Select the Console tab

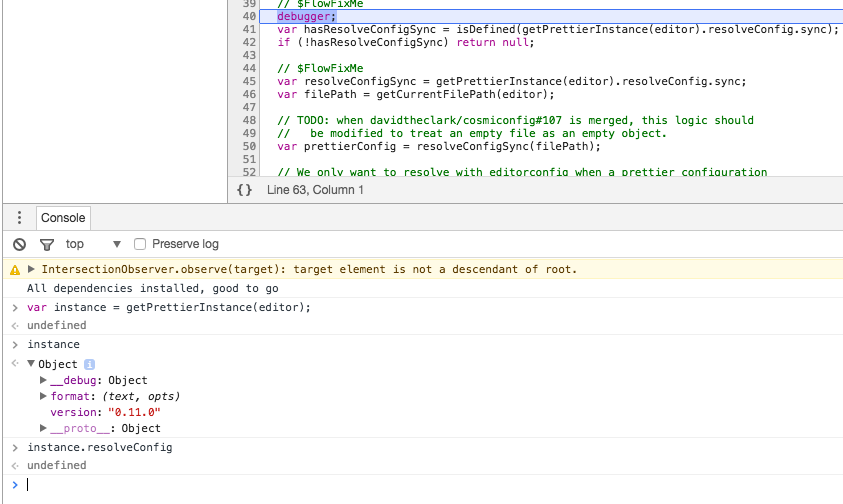[63, 218]
